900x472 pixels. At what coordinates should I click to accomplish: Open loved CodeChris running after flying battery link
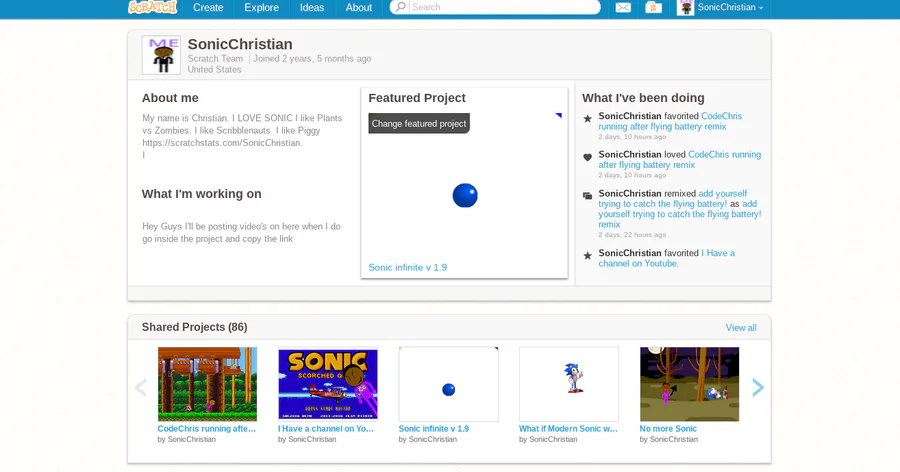(680, 160)
